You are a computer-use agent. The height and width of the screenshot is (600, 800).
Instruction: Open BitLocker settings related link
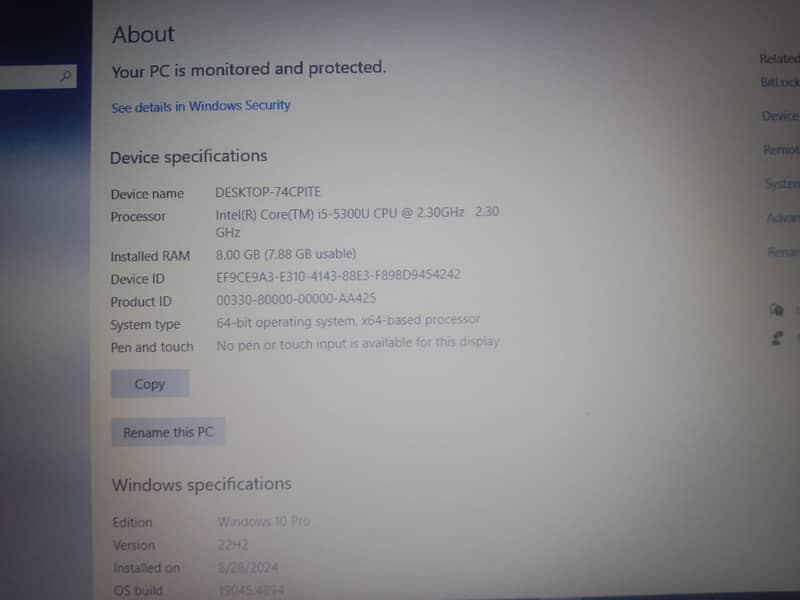780,83
